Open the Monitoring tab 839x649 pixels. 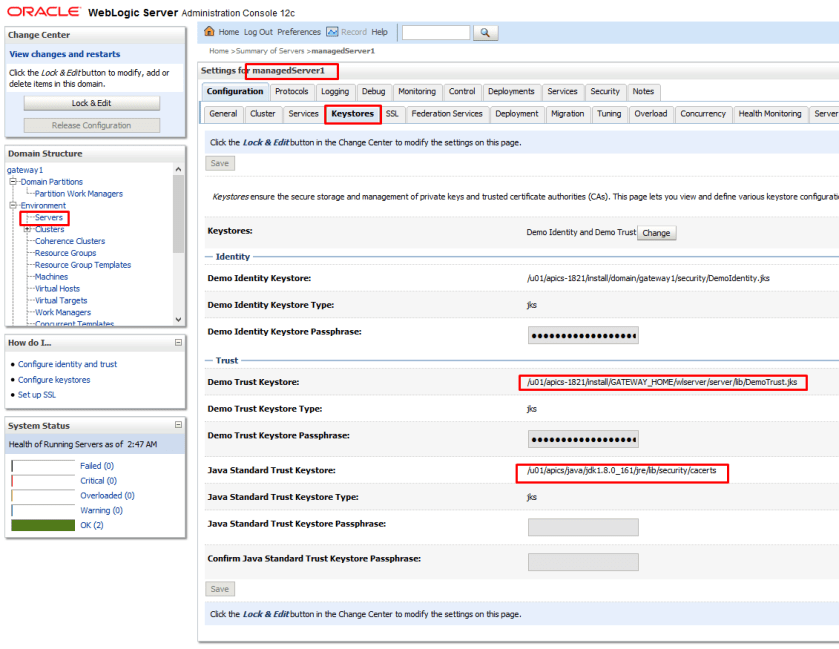coord(417,92)
